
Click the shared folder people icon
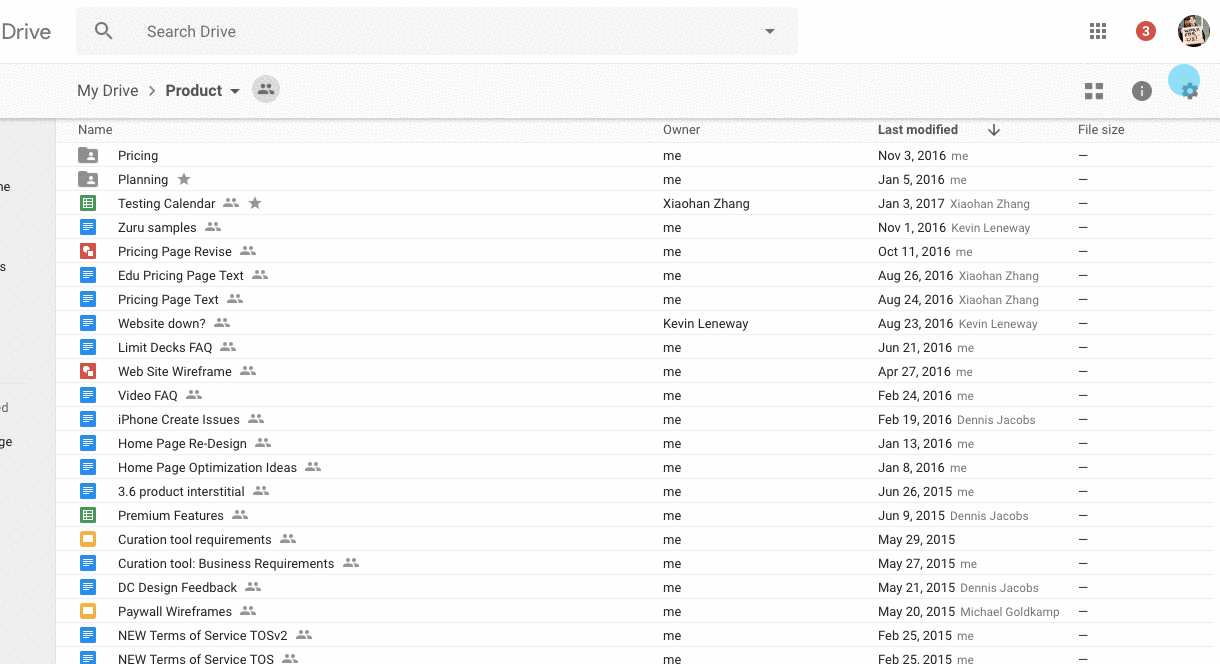tap(266, 90)
